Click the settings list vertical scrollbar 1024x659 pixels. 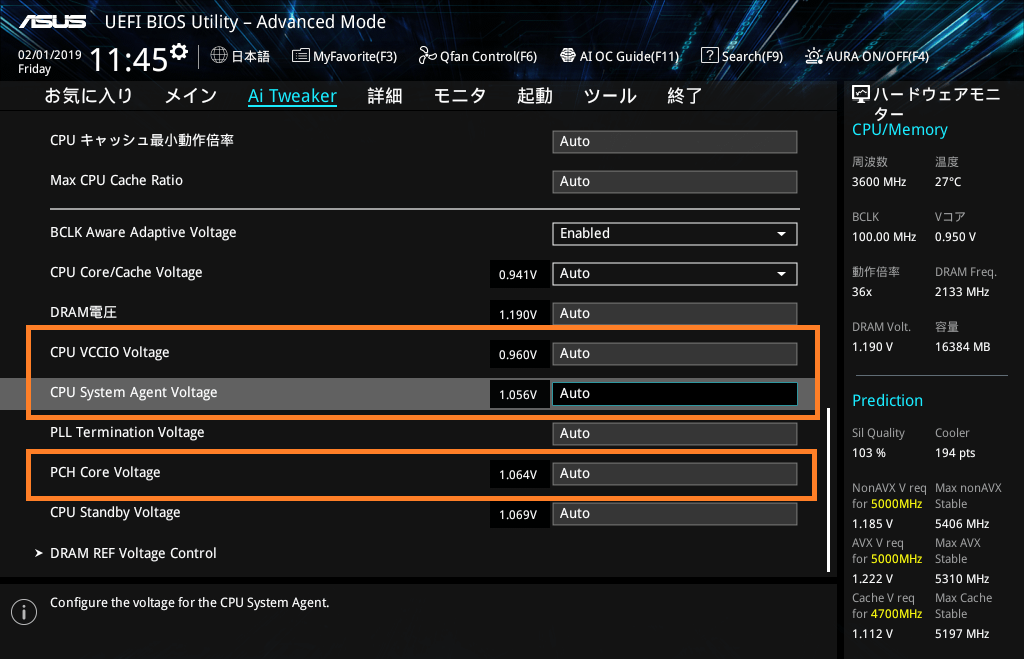(x=829, y=490)
